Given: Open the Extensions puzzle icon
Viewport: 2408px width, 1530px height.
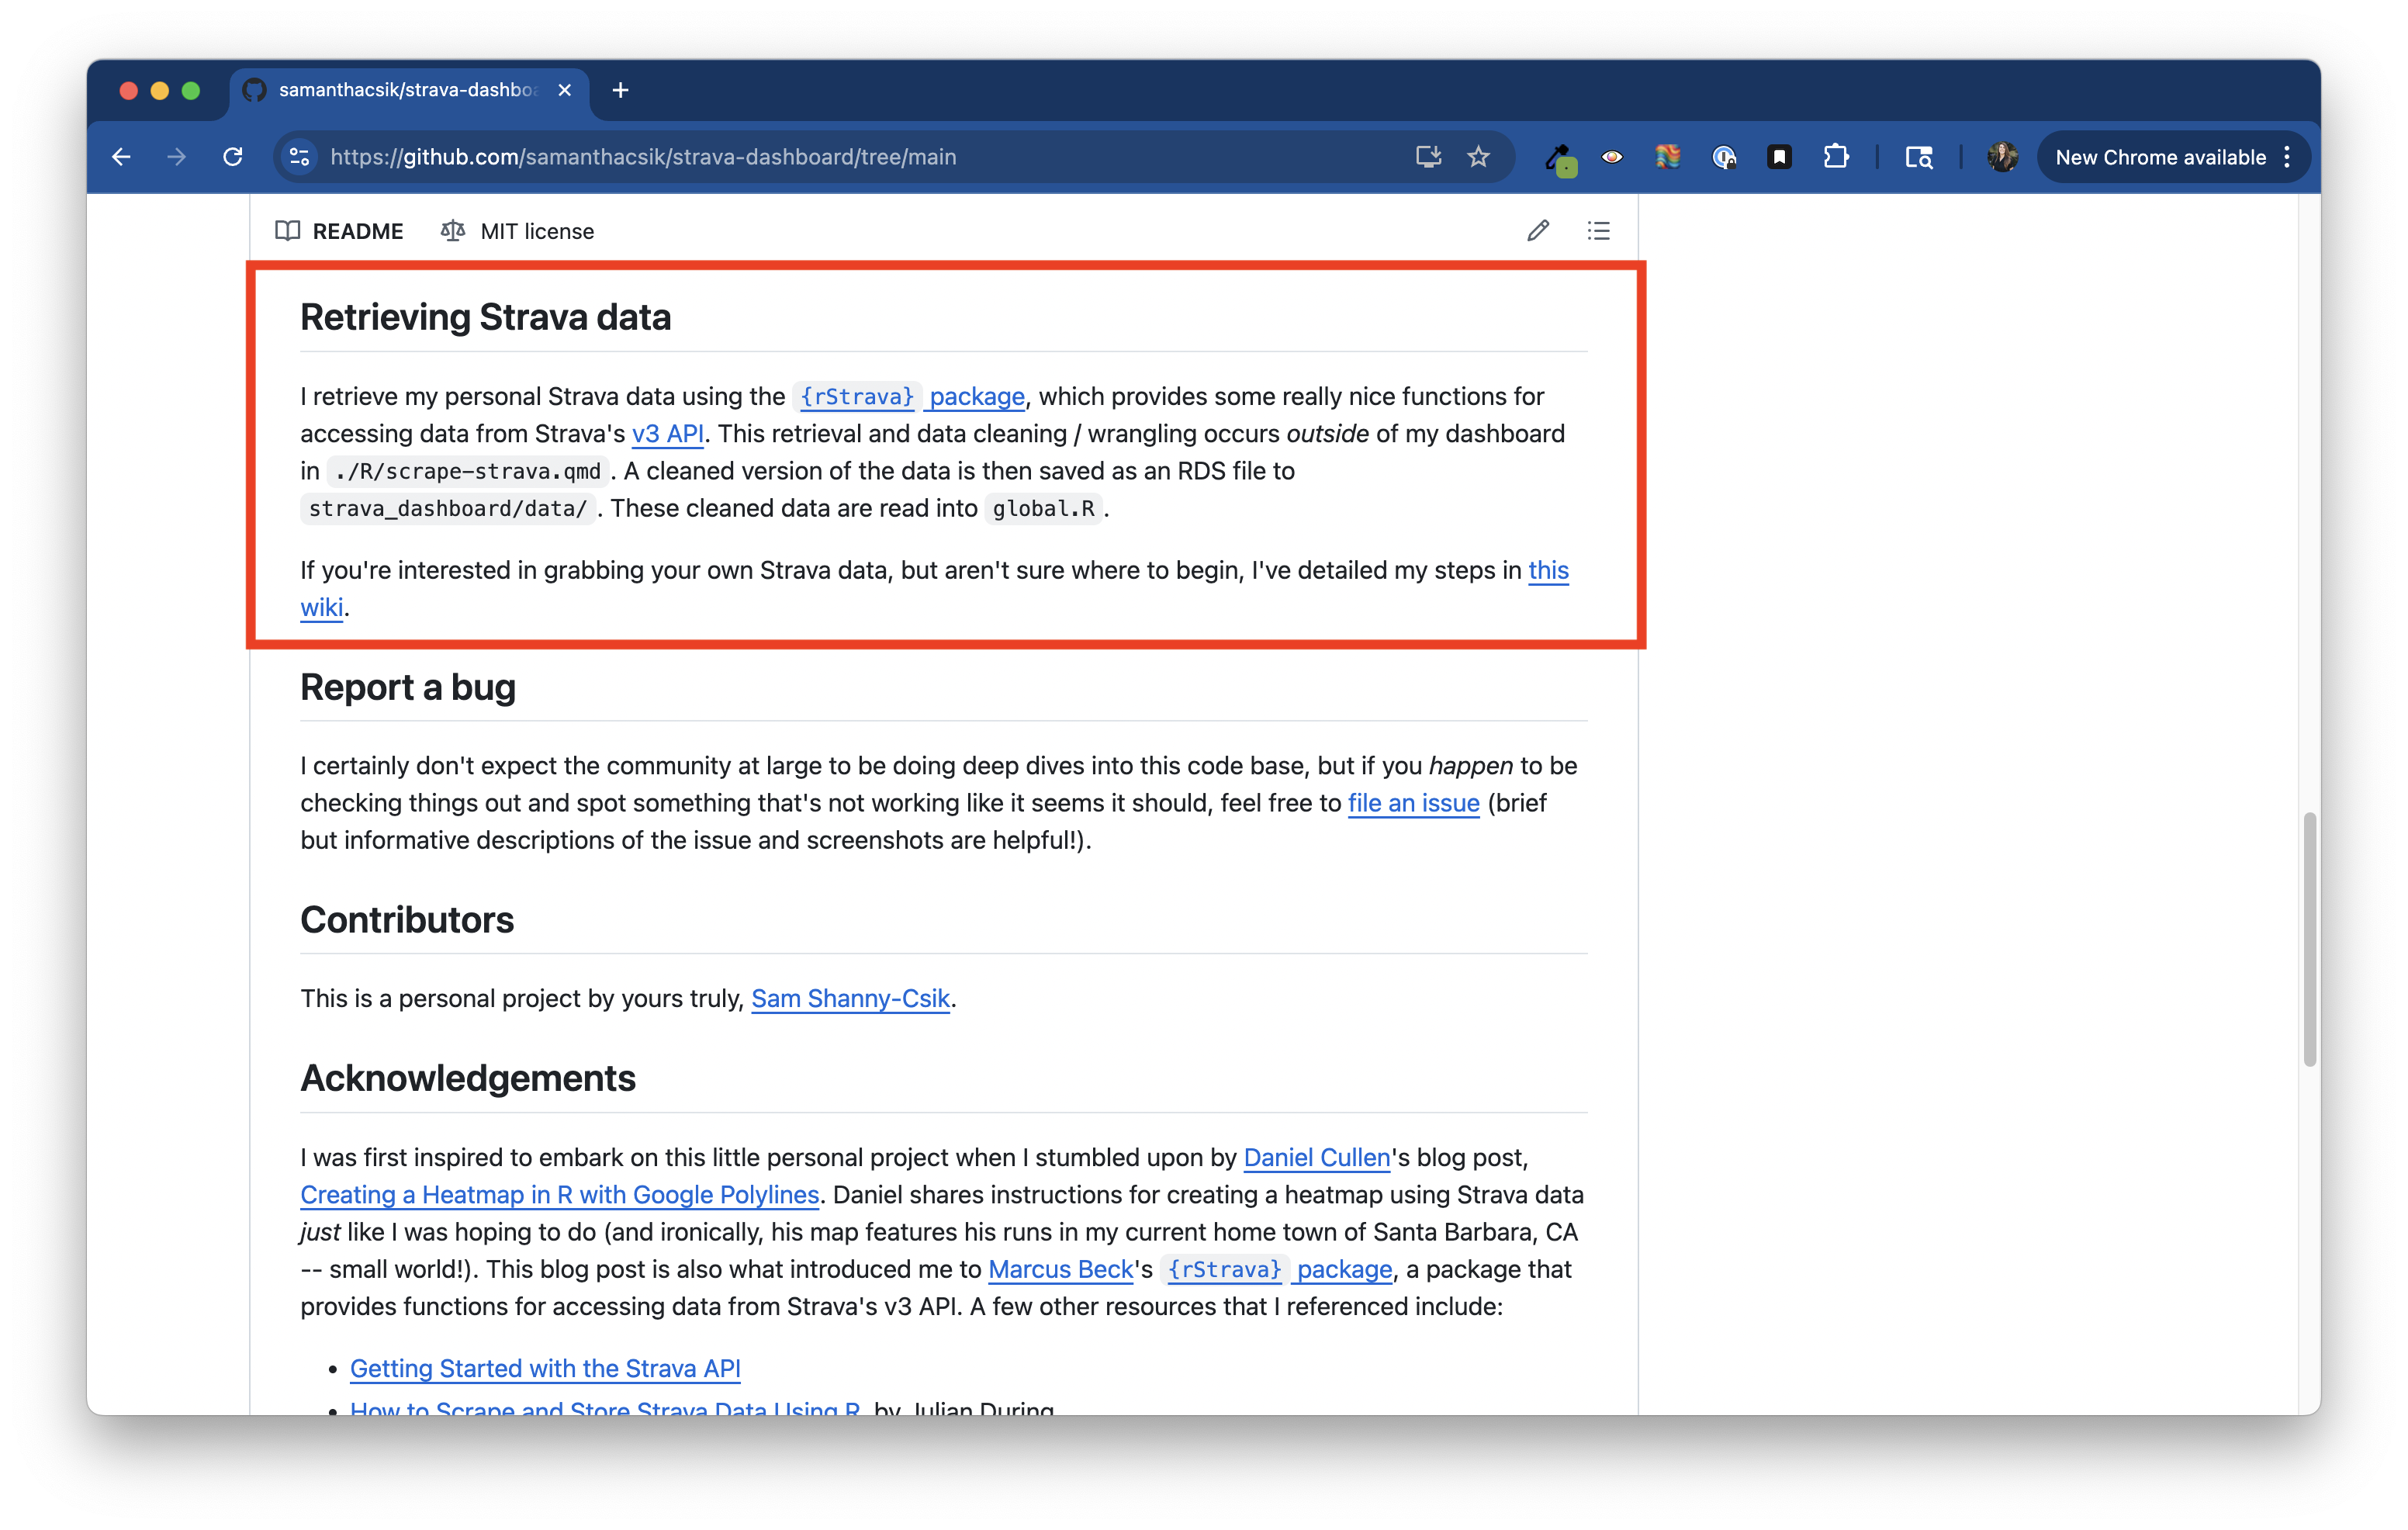Looking at the screenshot, I should 1835,157.
